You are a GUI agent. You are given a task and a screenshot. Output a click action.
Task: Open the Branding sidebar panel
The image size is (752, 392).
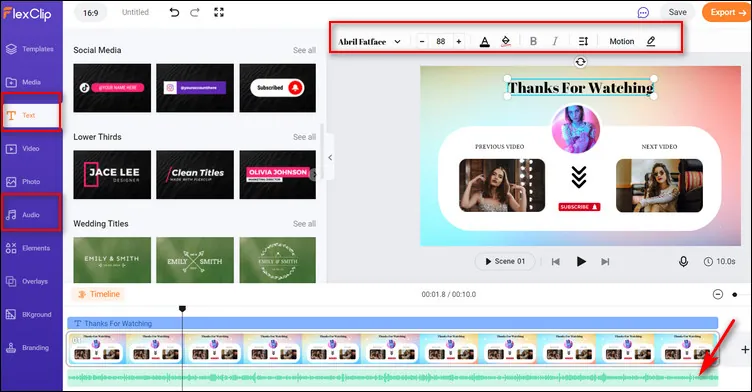(27, 348)
